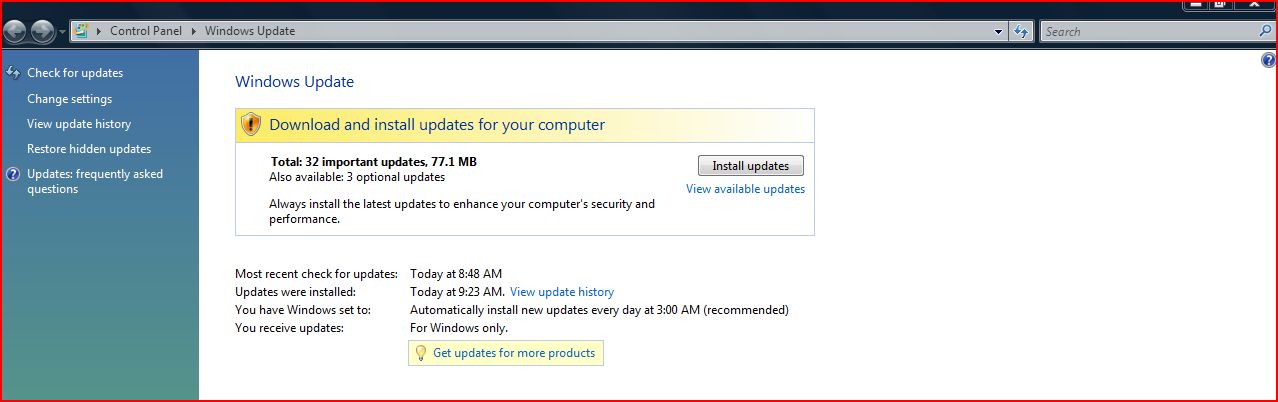Viewport: 1278px width, 402px height.
Task: Open Restore hidden updates link
Action: (x=89, y=149)
